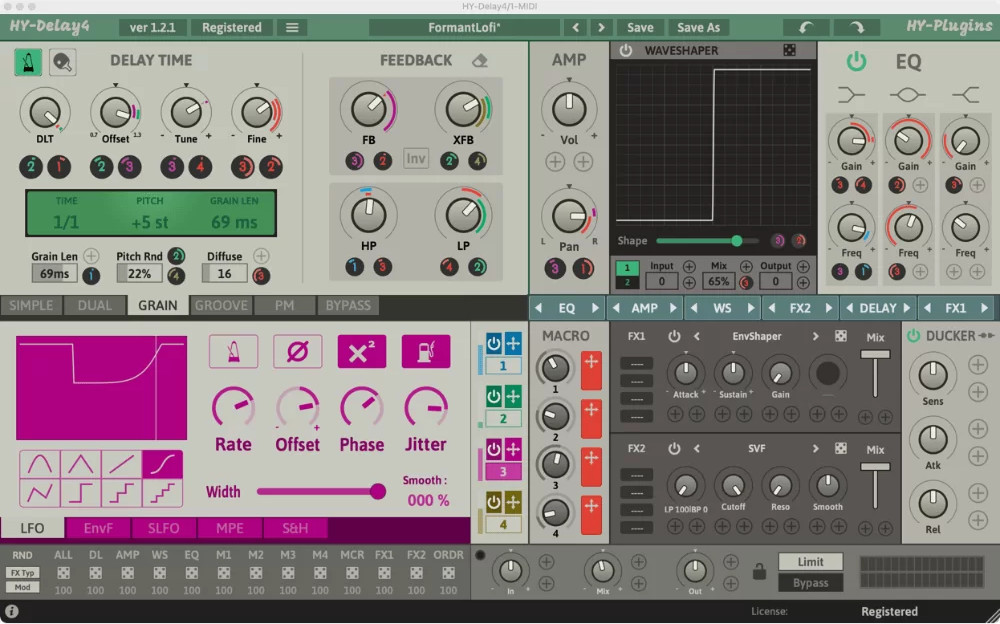
Task: Click the Shape slider in the Waveshaper
Action: (737, 241)
